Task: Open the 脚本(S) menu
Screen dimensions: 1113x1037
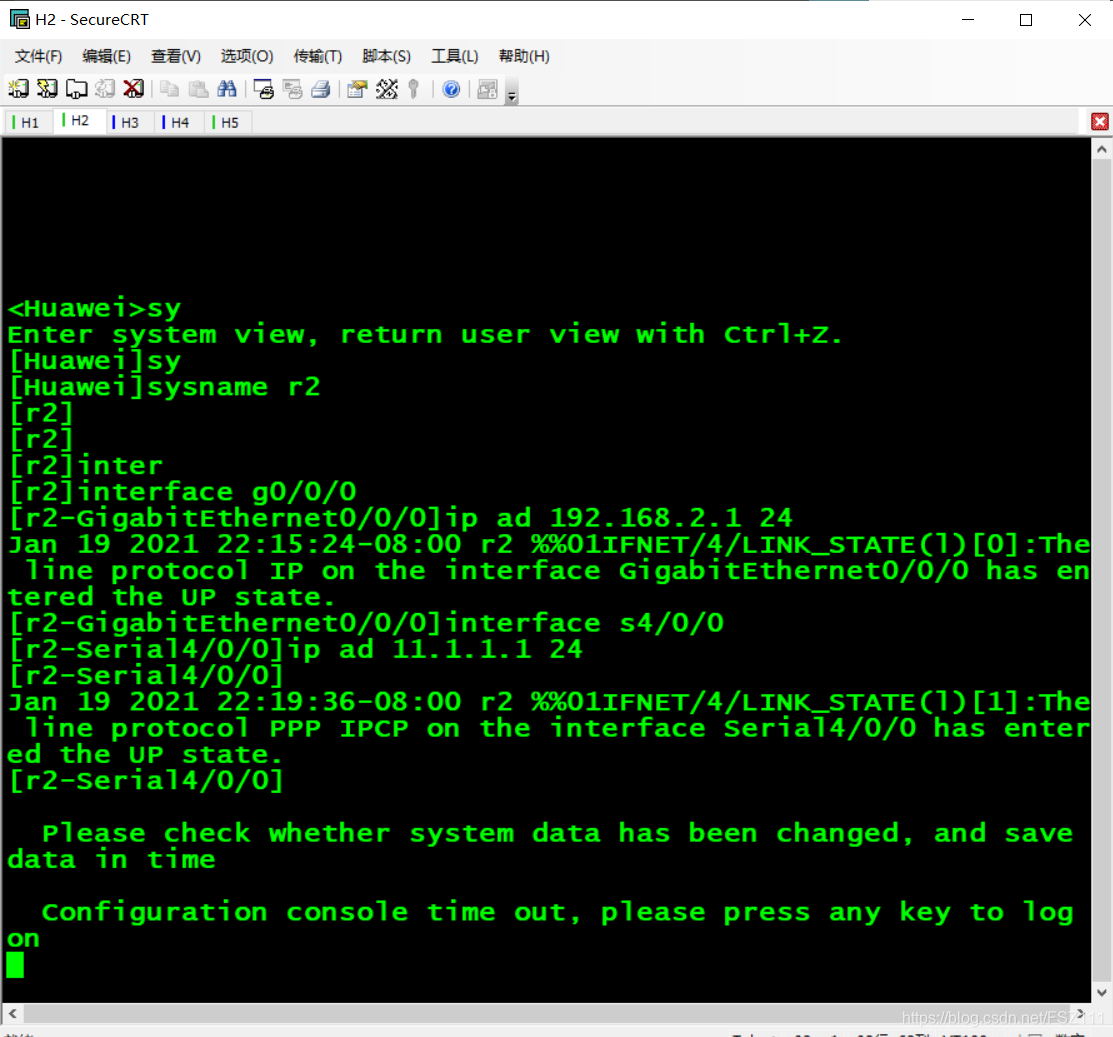Action: point(386,56)
